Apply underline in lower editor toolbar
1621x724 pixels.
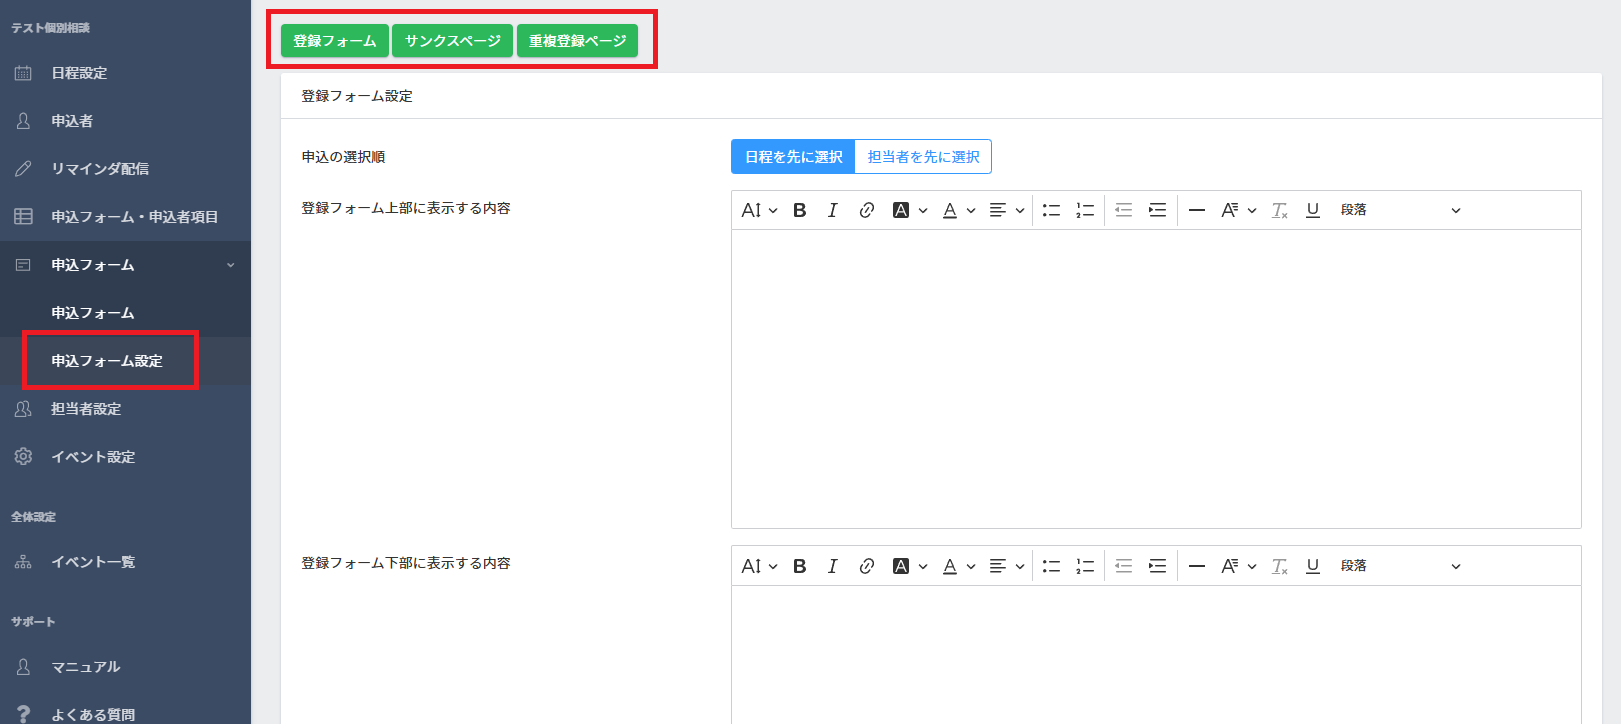[1313, 566]
